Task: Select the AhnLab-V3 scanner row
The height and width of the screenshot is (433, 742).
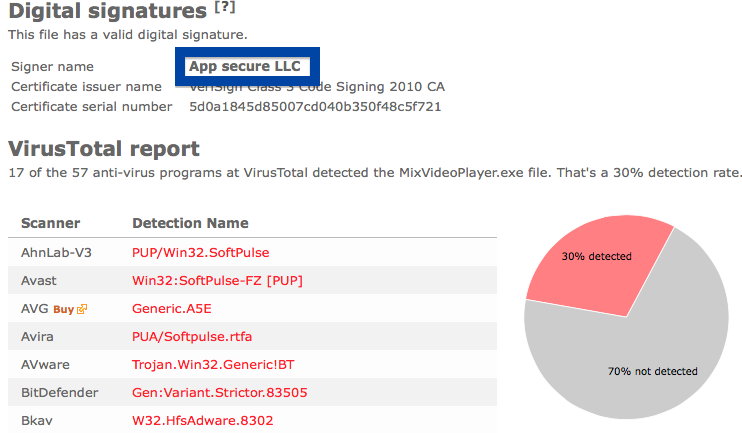Action: coord(252,253)
